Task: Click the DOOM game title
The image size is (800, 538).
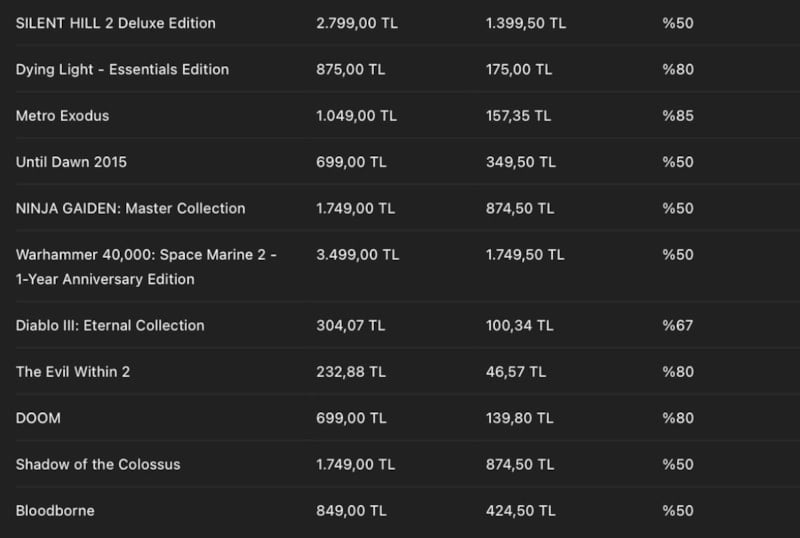Action: 38,418
